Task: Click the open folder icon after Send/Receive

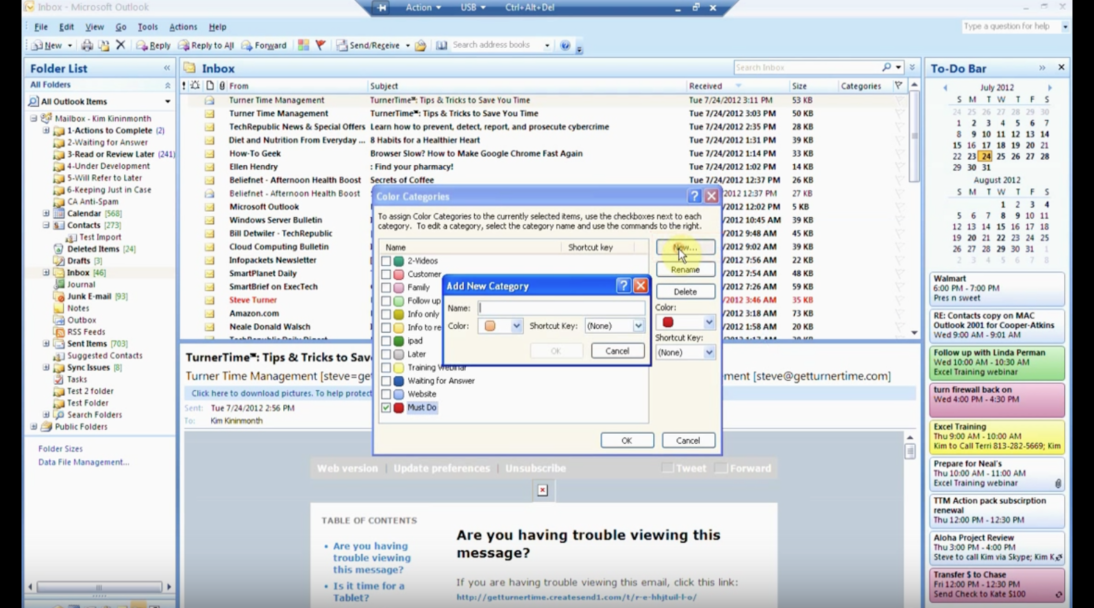Action: tap(420, 45)
